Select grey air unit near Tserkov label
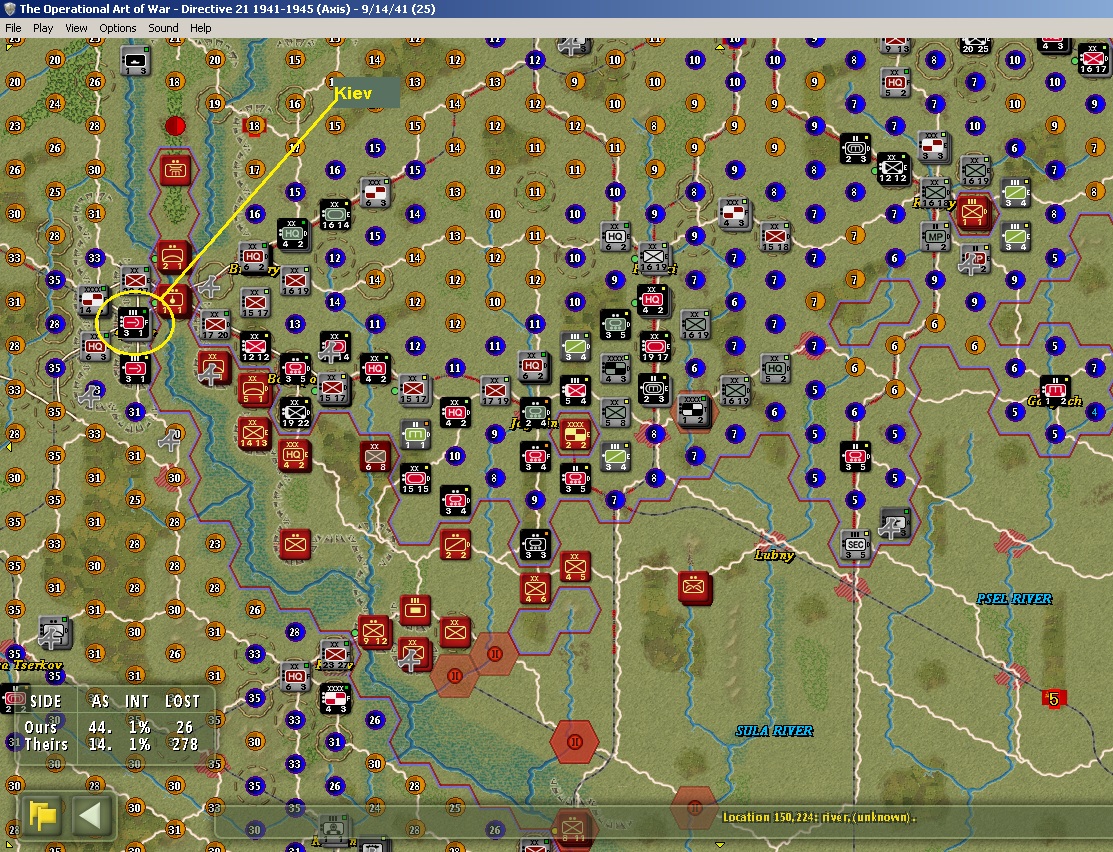 pyautogui.click(x=54, y=633)
